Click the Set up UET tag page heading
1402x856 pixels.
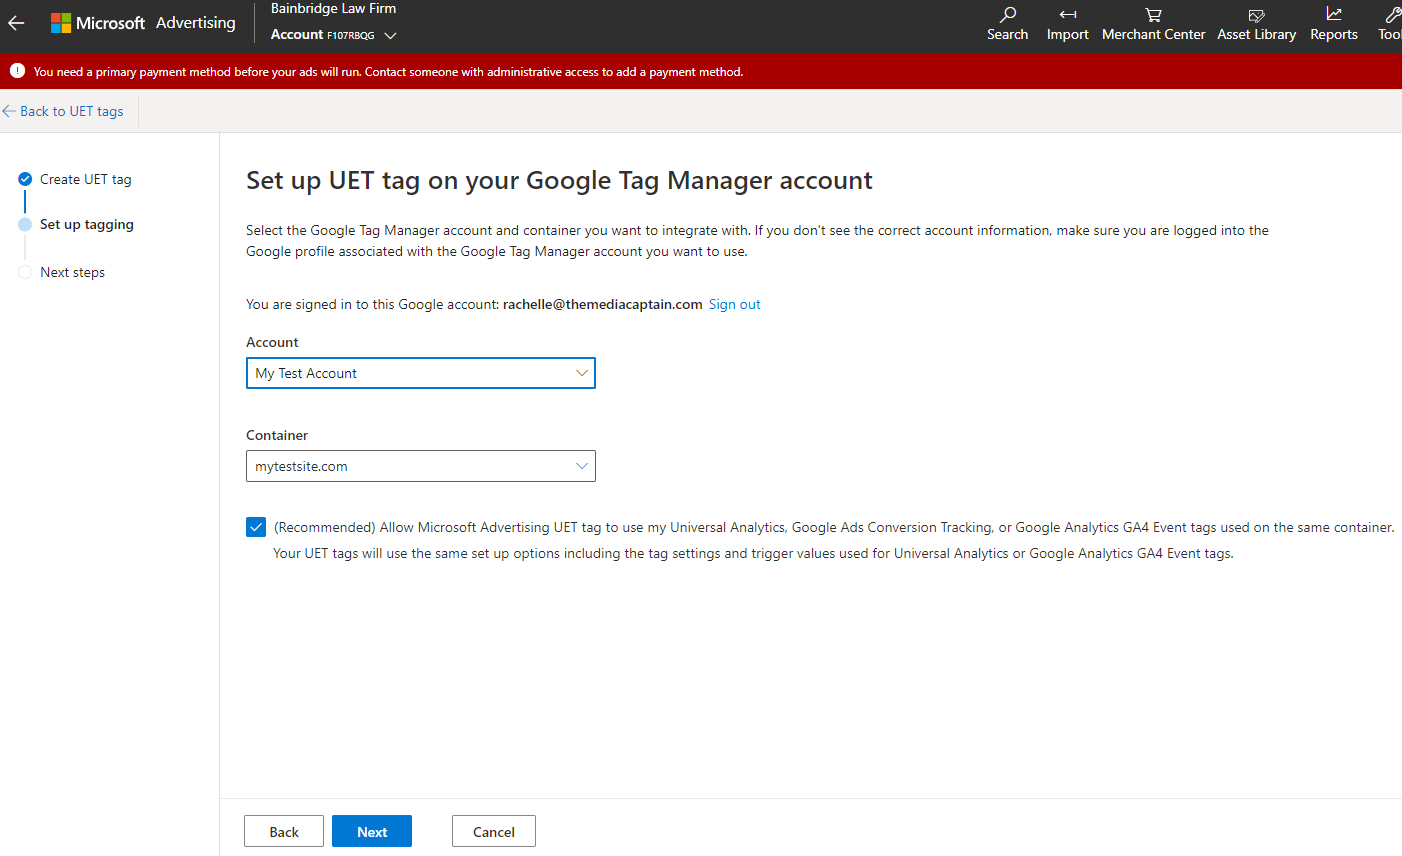click(x=559, y=181)
